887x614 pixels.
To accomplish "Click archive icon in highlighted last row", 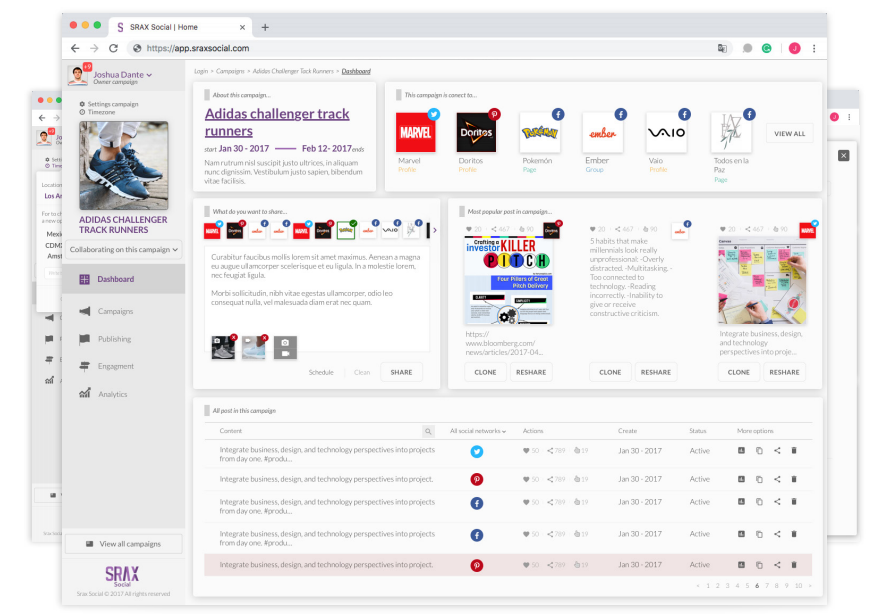I will [x=741, y=564].
